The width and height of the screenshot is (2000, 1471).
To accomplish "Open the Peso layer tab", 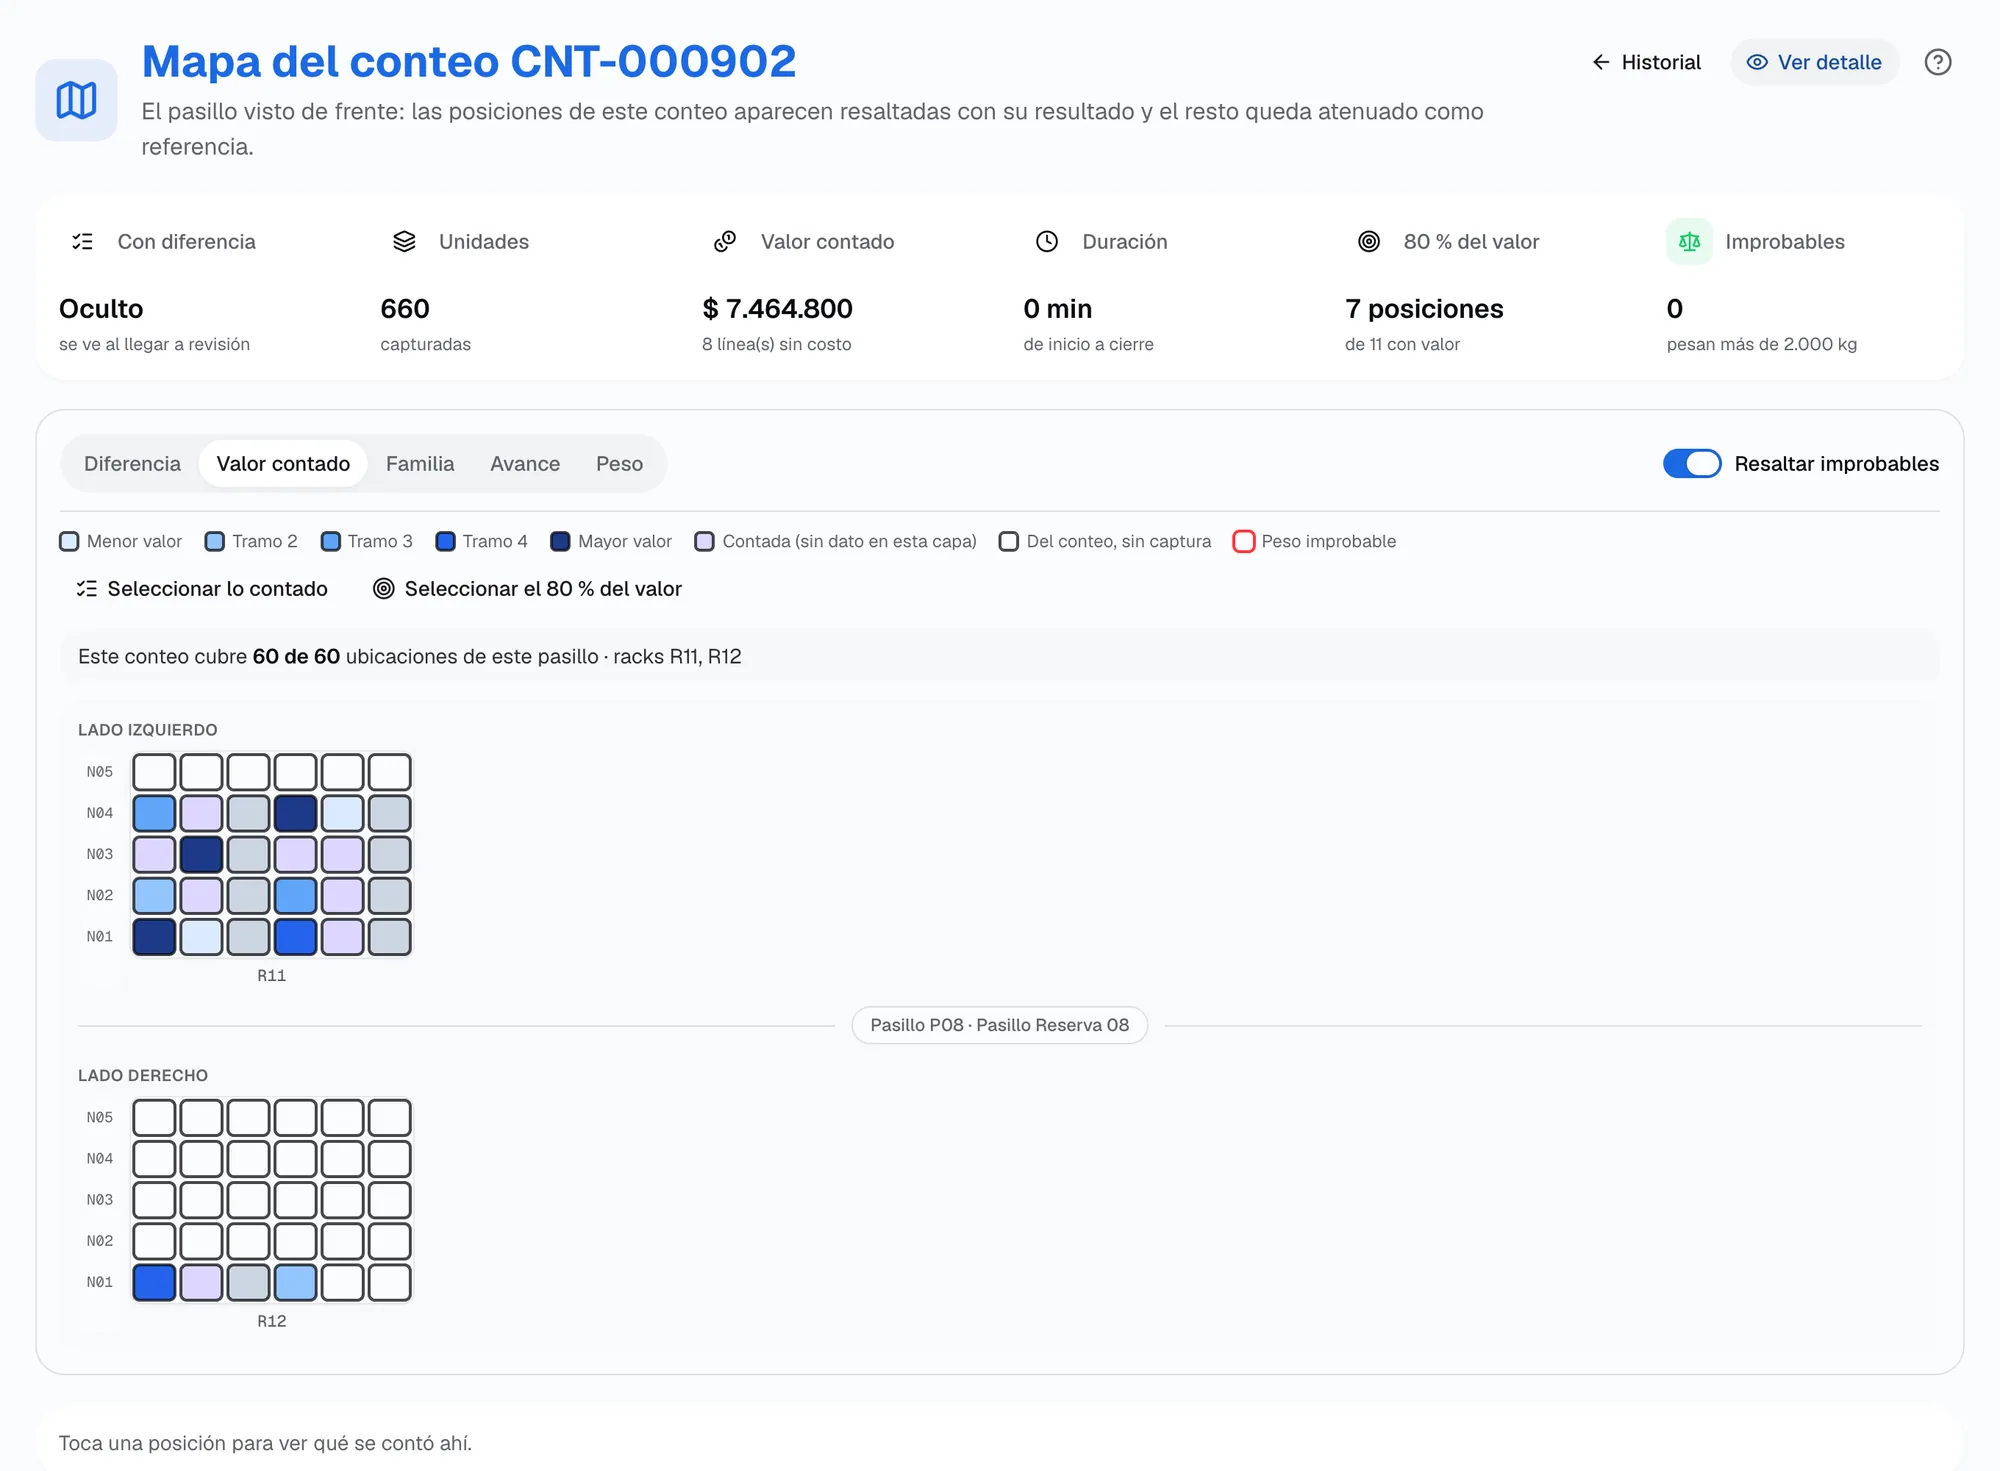I will (619, 464).
